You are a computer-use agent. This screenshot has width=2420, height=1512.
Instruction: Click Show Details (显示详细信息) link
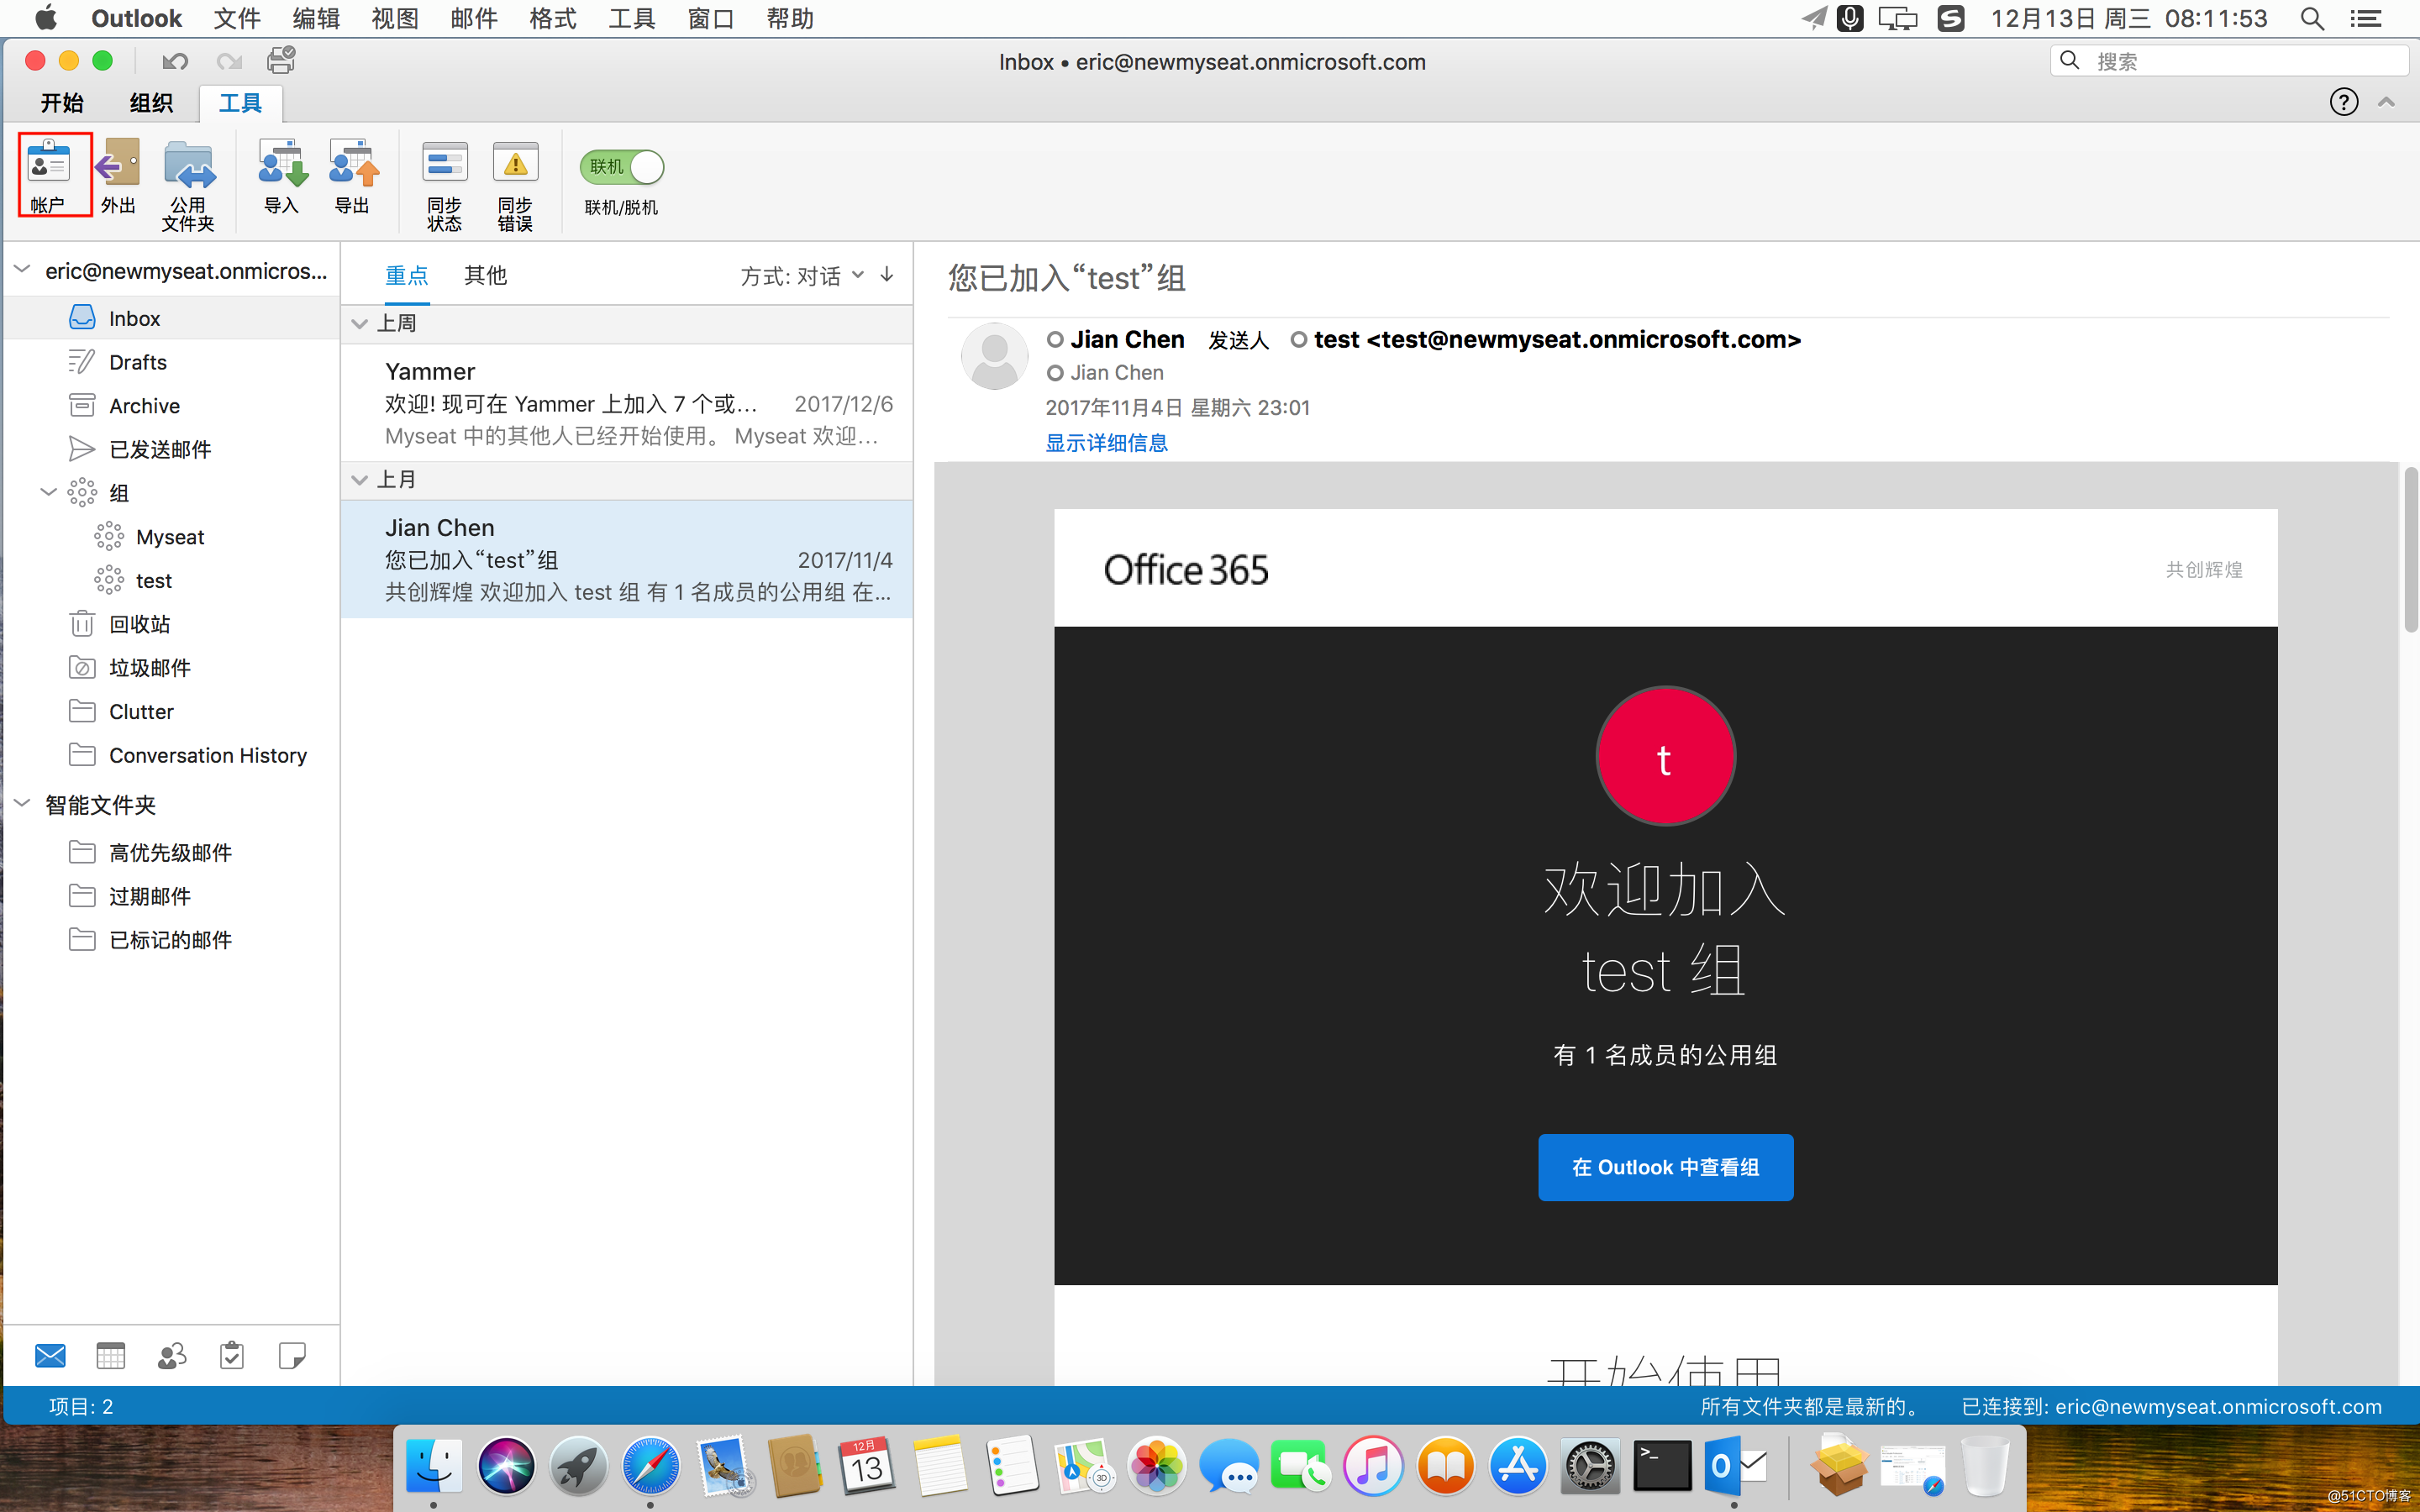pyautogui.click(x=1106, y=443)
